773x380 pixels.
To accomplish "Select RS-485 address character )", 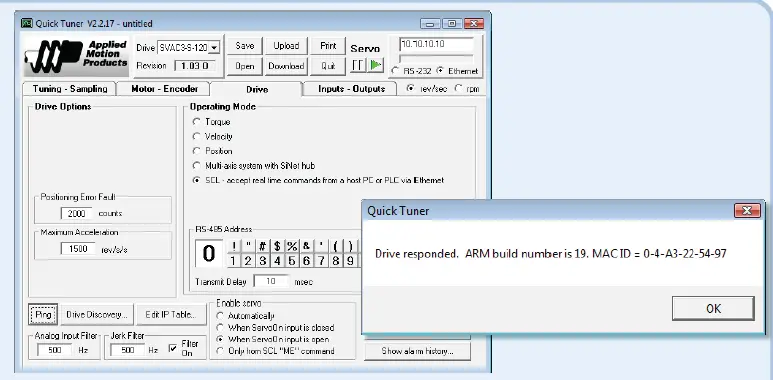I will tap(350, 246).
